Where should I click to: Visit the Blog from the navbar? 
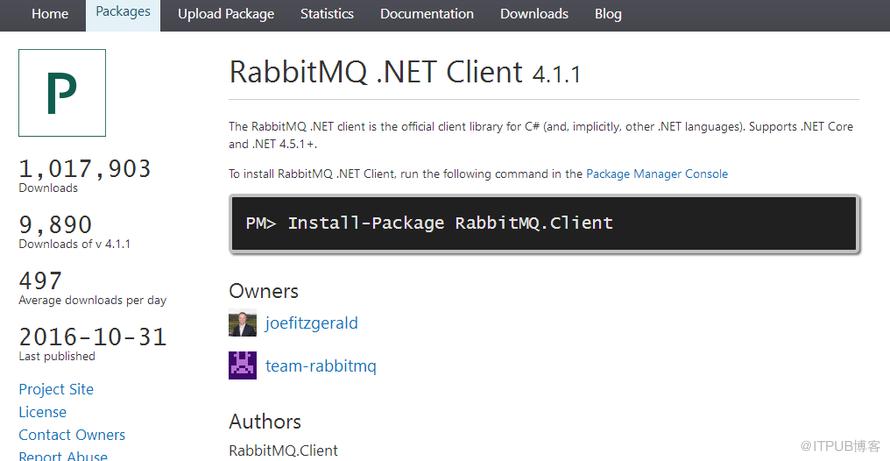[608, 14]
